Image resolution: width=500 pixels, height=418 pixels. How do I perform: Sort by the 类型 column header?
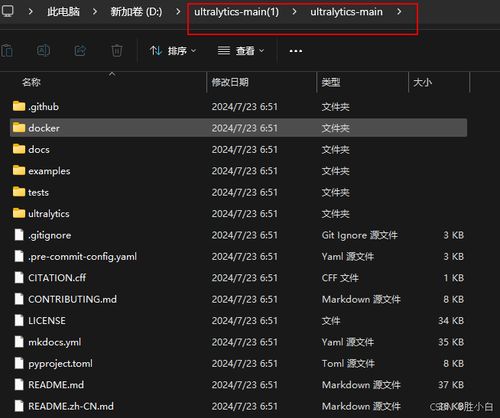pos(331,82)
